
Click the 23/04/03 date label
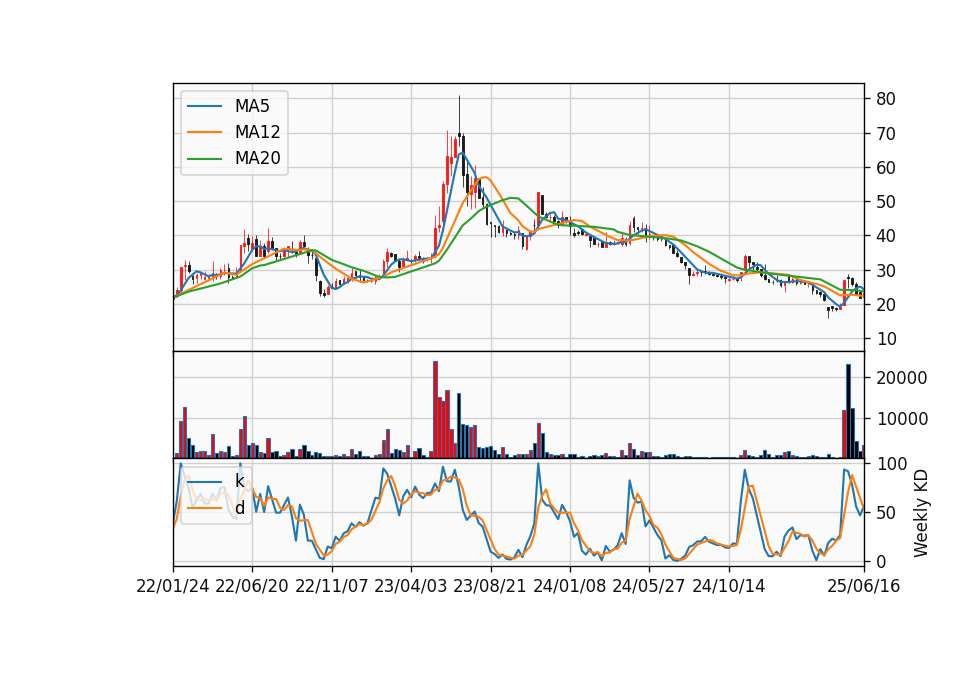click(411, 587)
